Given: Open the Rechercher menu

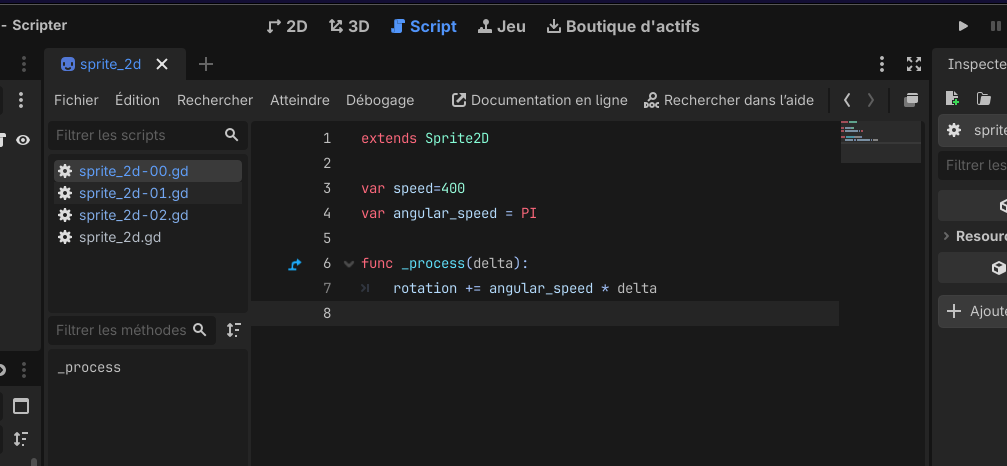Looking at the screenshot, I should tap(215, 100).
